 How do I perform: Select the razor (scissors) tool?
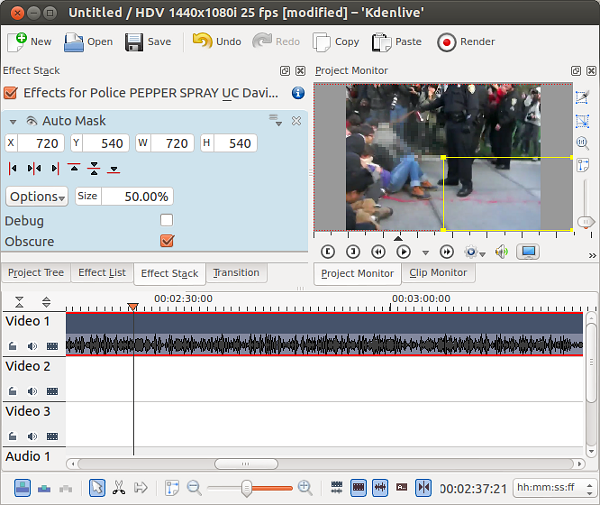[119, 488]
